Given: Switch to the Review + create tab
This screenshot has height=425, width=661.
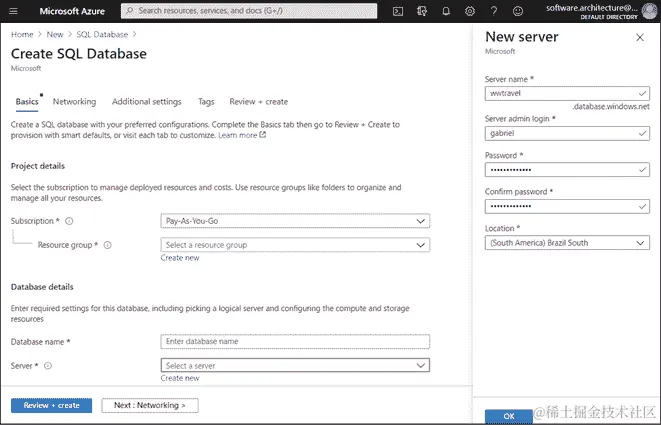Looking at the screenshot, I should coord(258,102).
